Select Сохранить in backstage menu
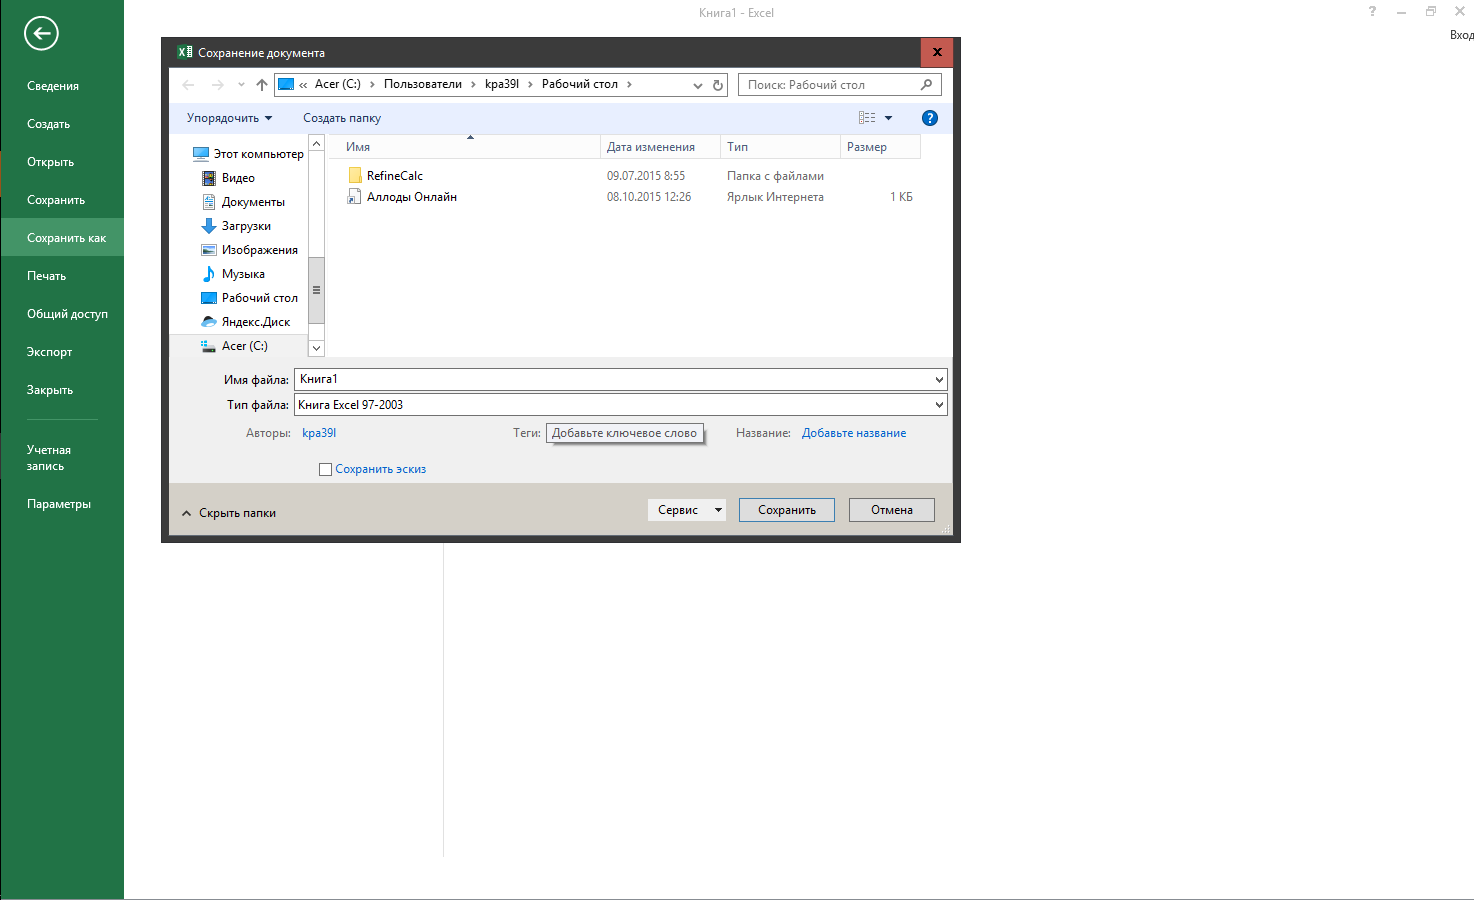The width and height of the screenshot is (1474, 900). (x=62, y=200)
